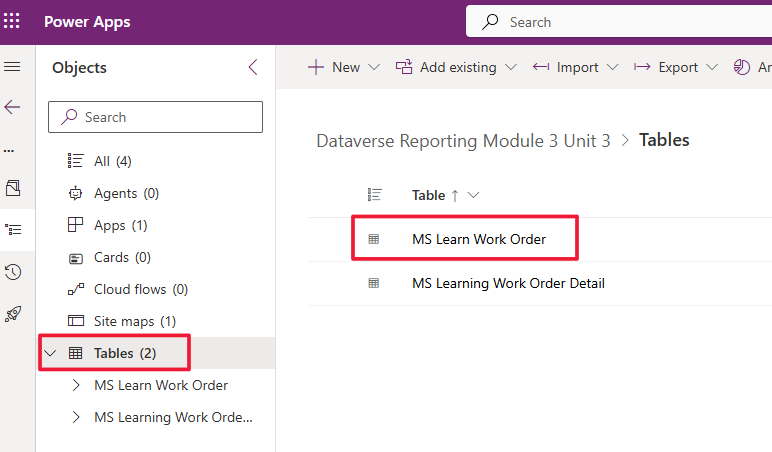Open the rocket Pipelines icon
Image resolution: width=772 pixels, height=452 pixels.
(x=13, y=314)
